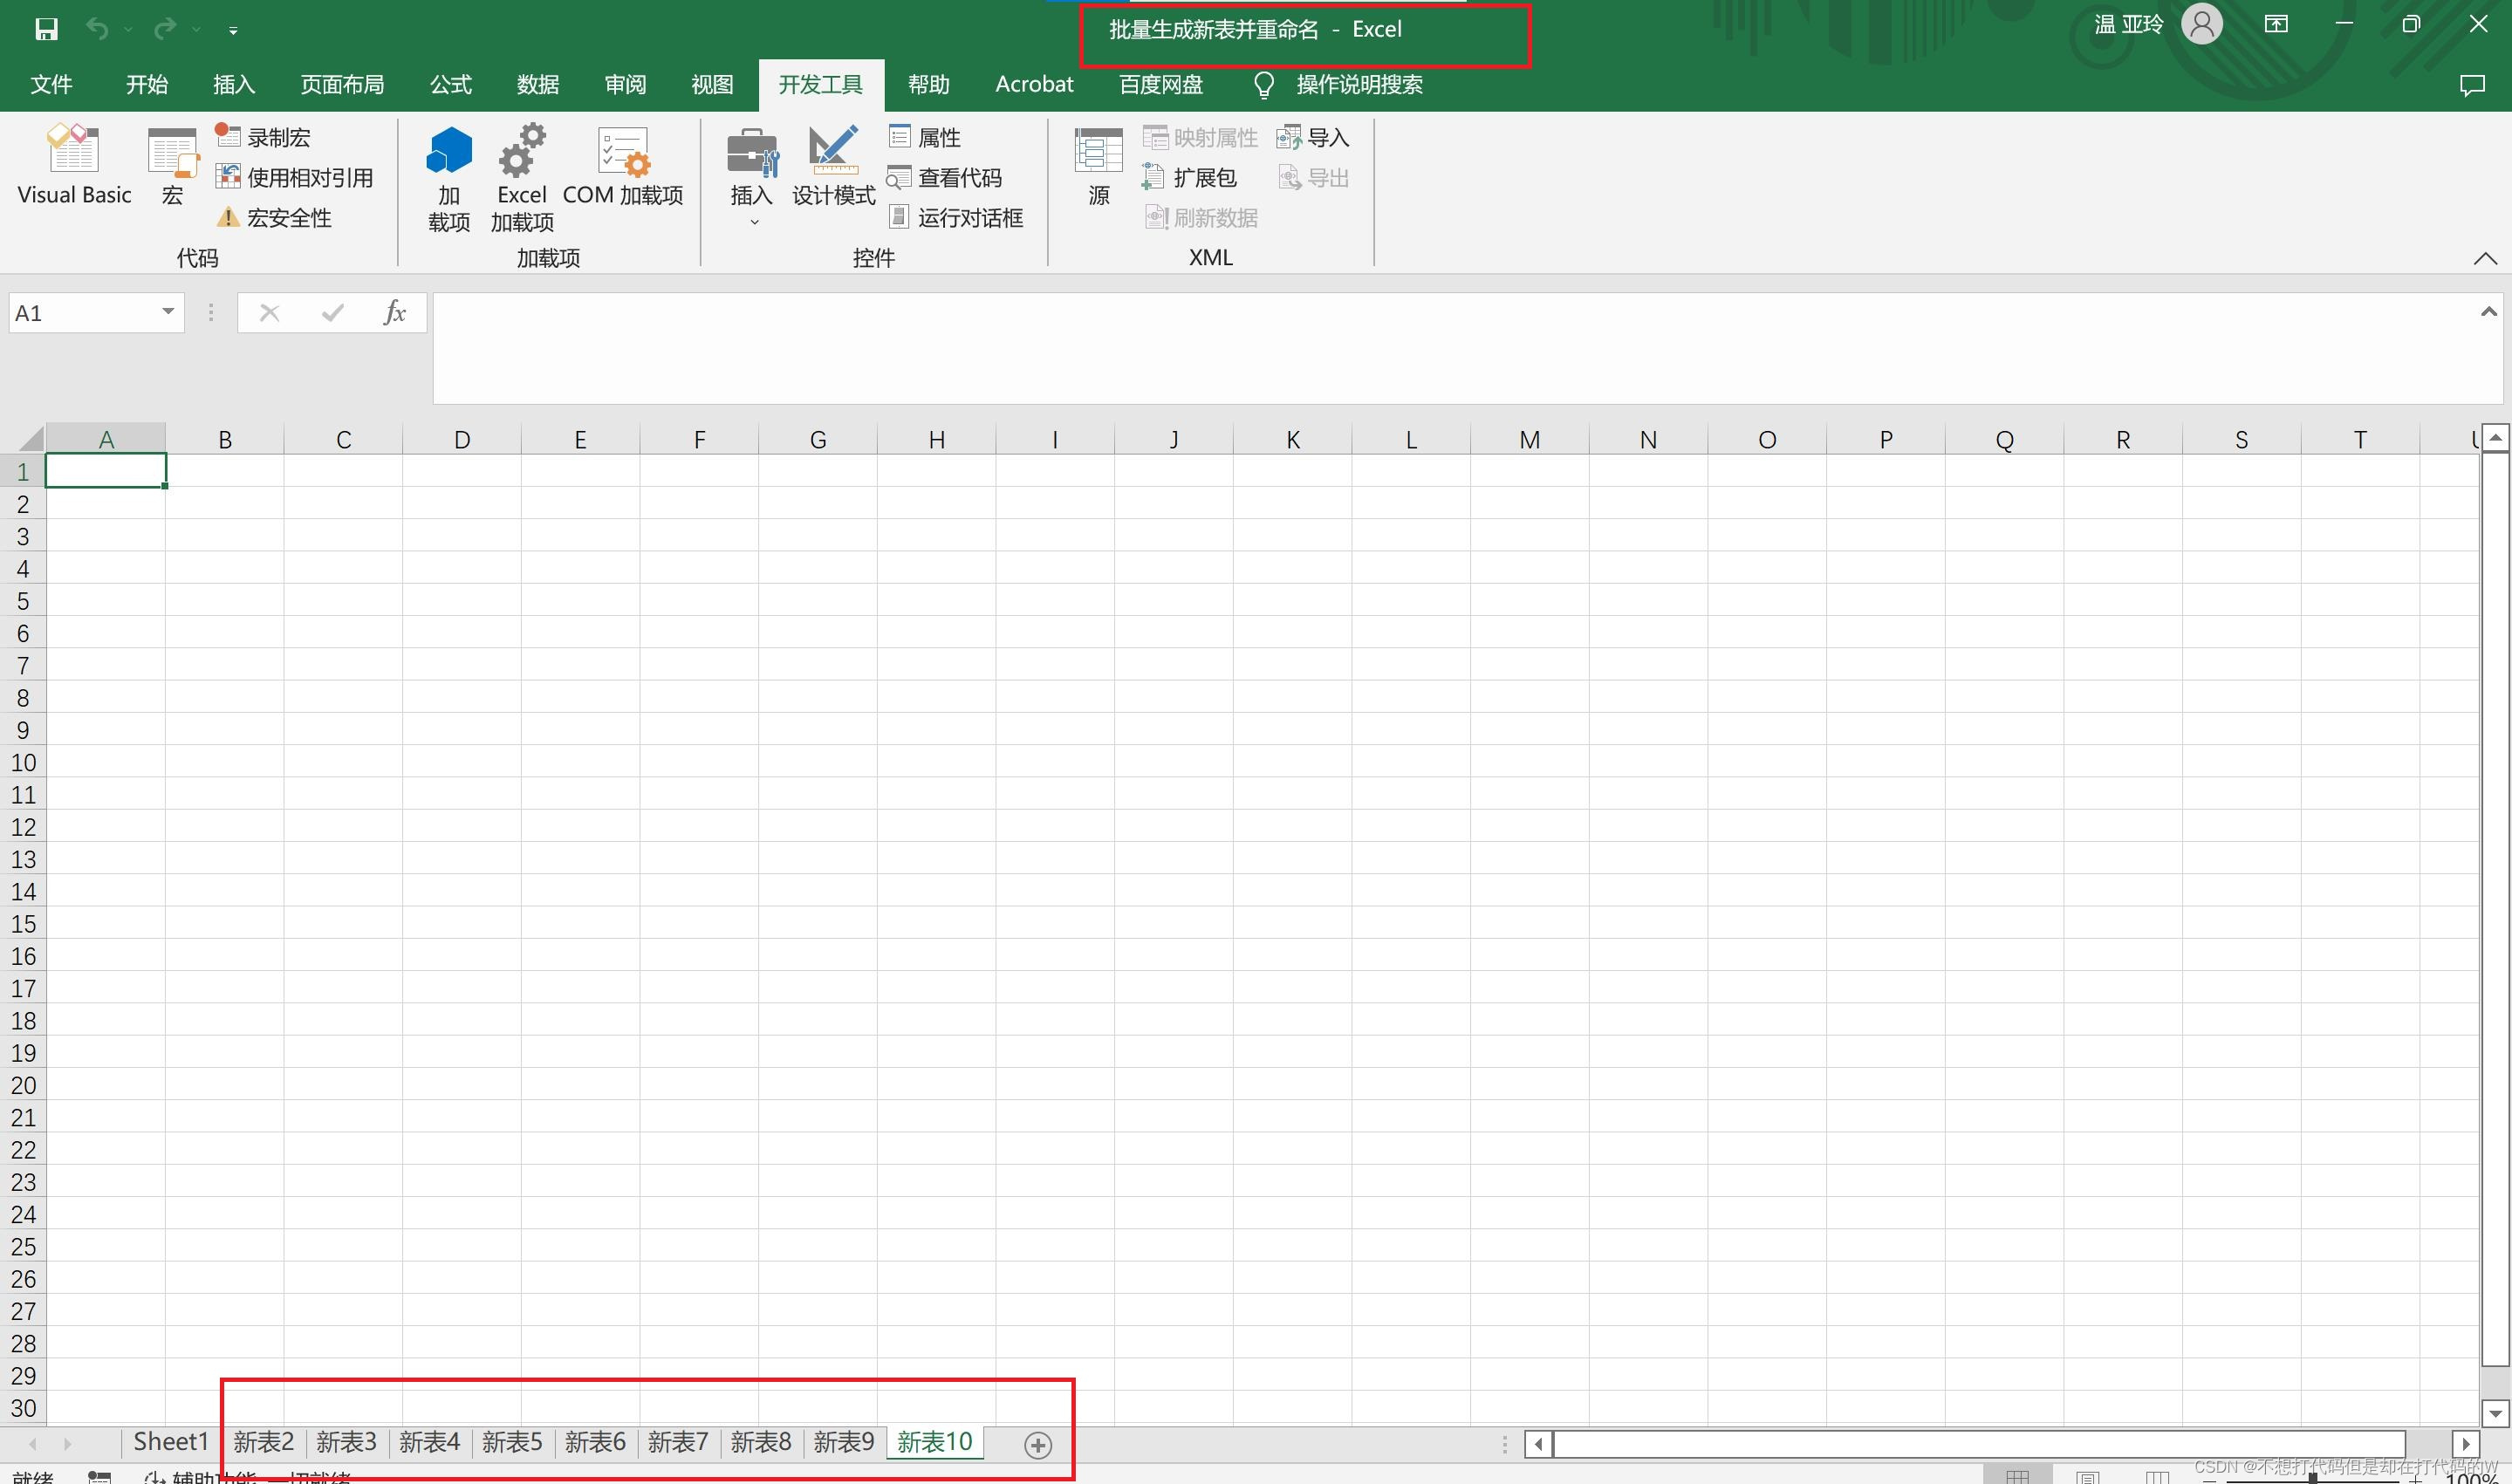Open the XML Source (源) pane
The image size is (2512, 1484).
pos(1098,165)
